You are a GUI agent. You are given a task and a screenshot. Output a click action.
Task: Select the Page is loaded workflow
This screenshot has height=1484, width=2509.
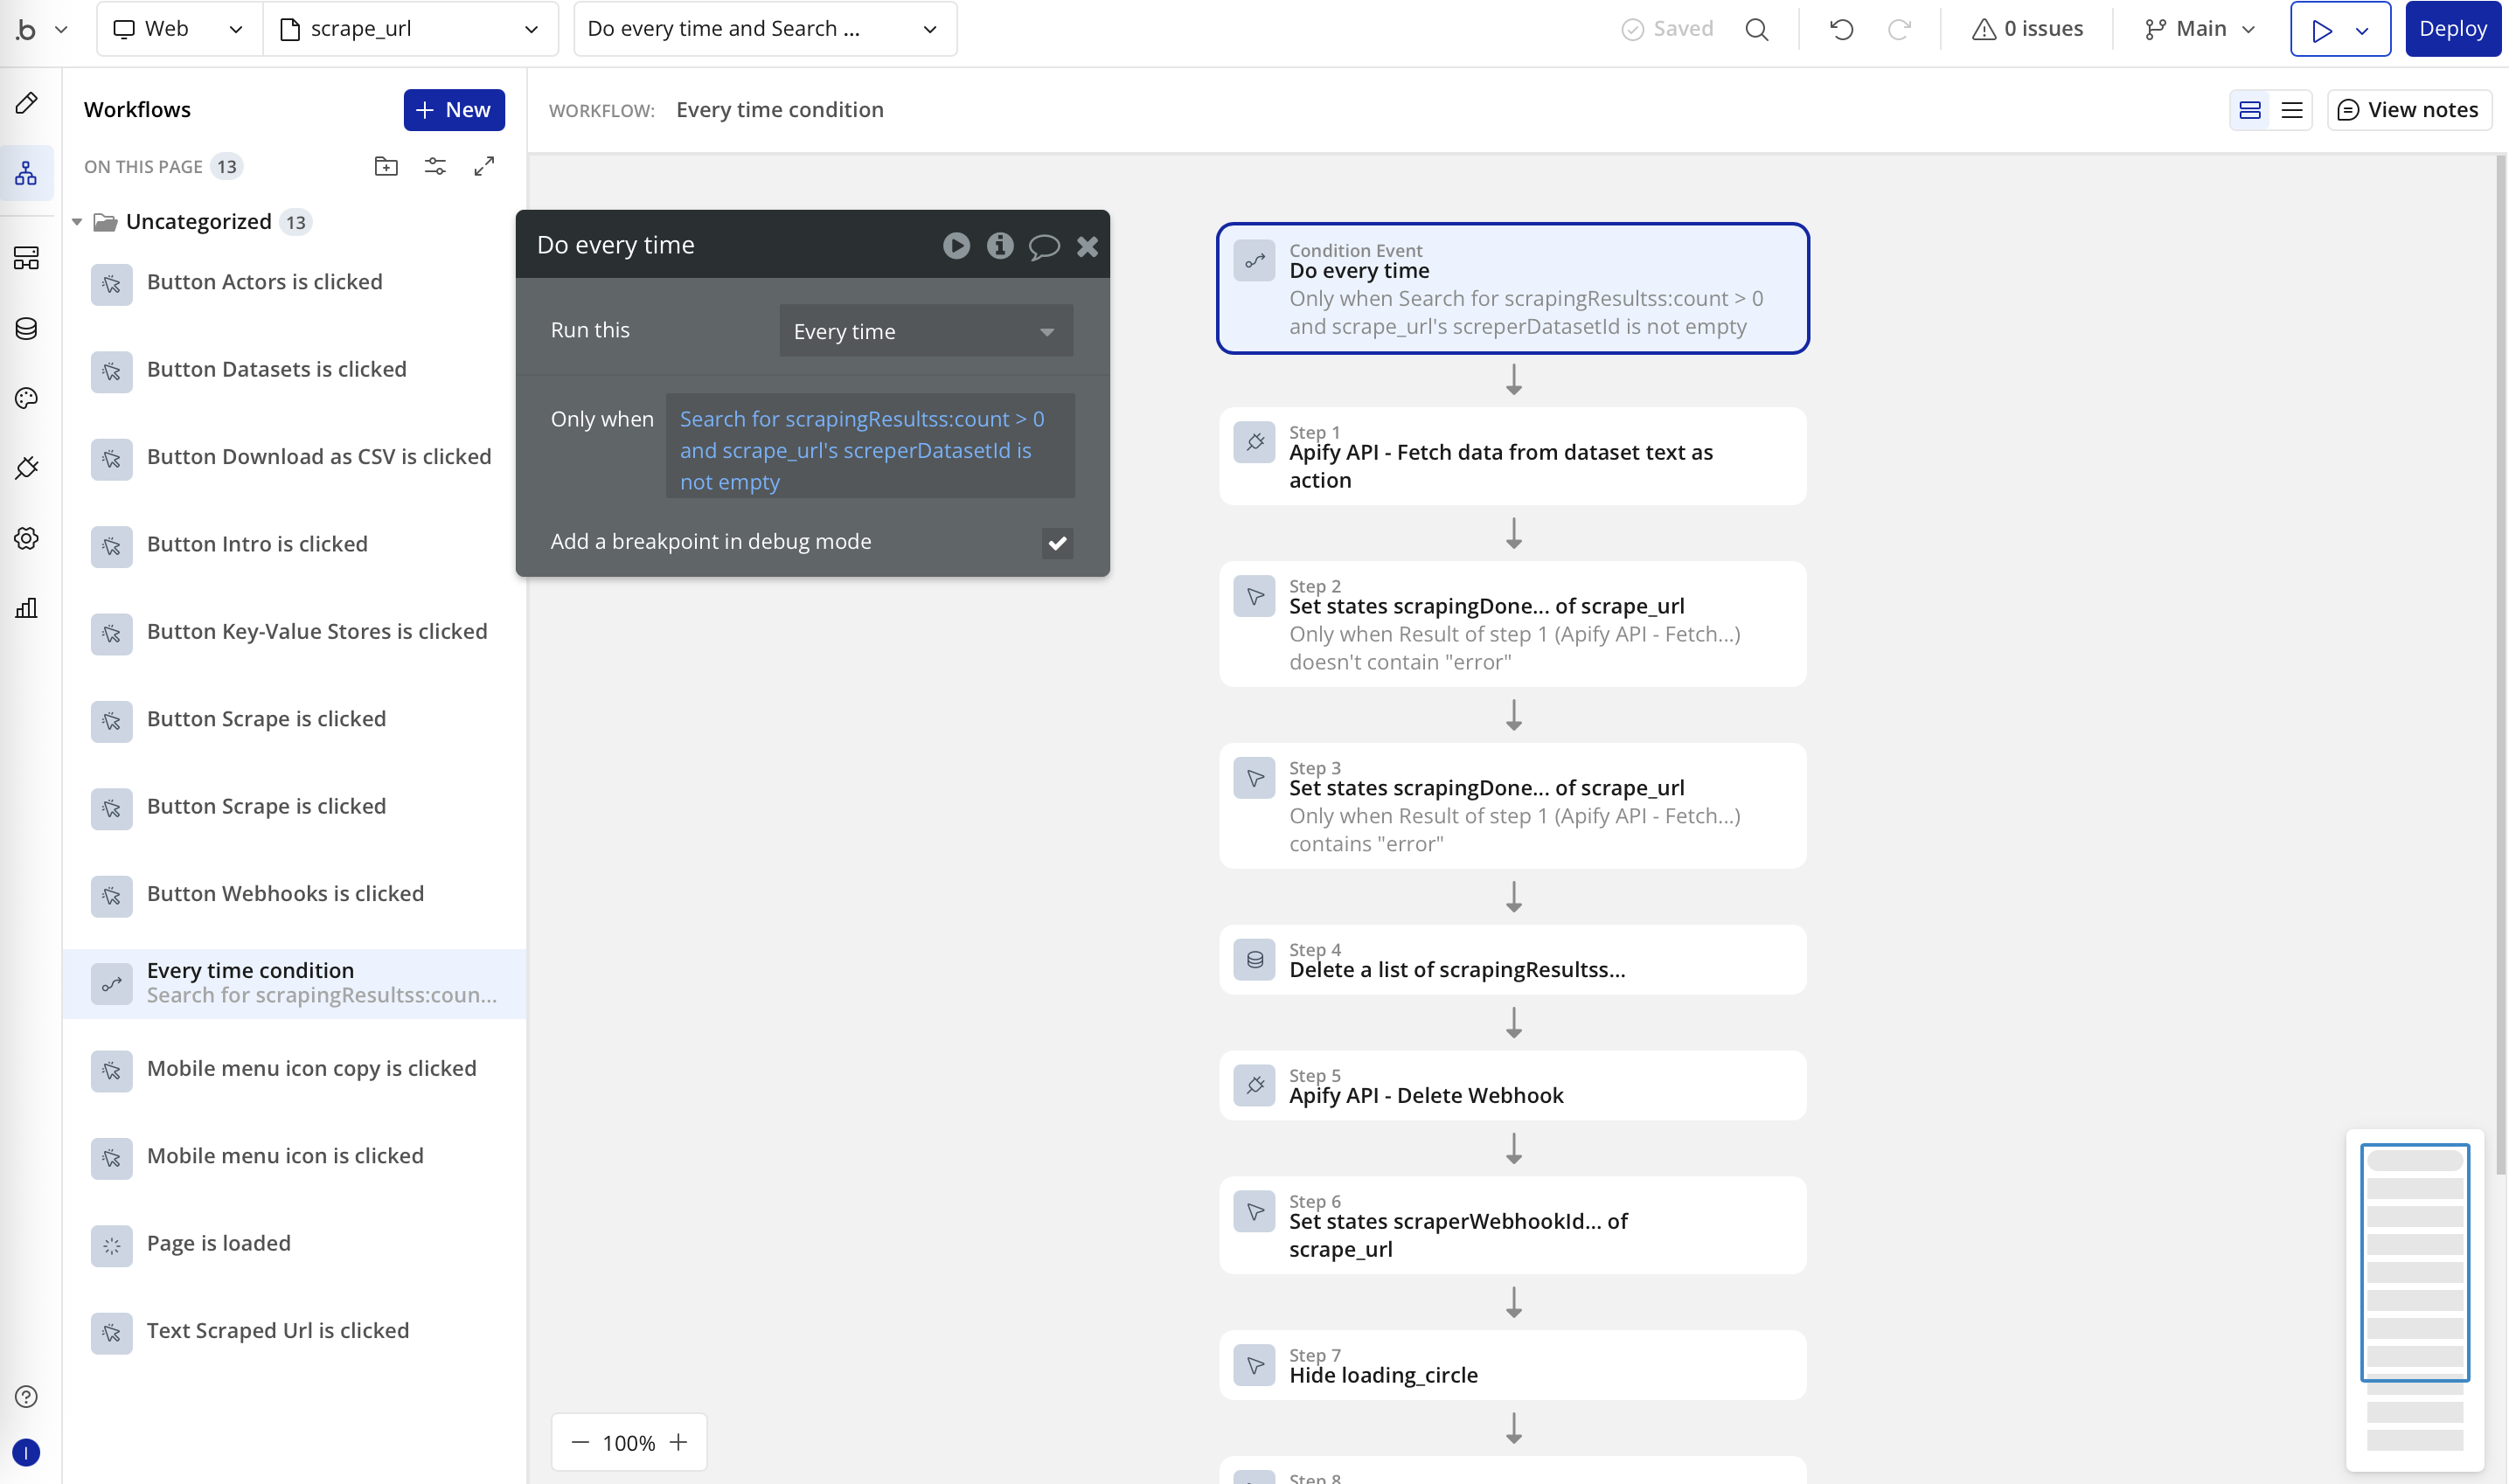[x=219, y=1243]
